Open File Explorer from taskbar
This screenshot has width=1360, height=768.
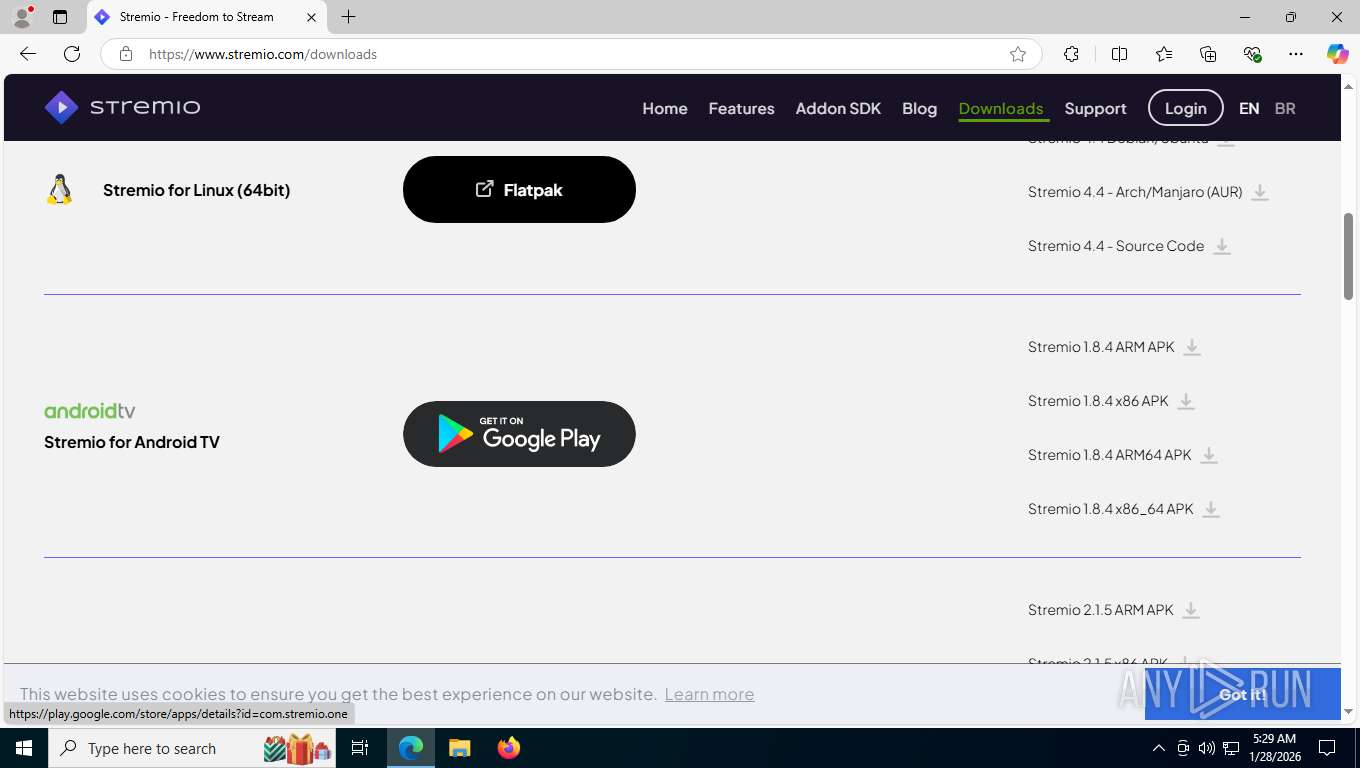tap(459, 748)
